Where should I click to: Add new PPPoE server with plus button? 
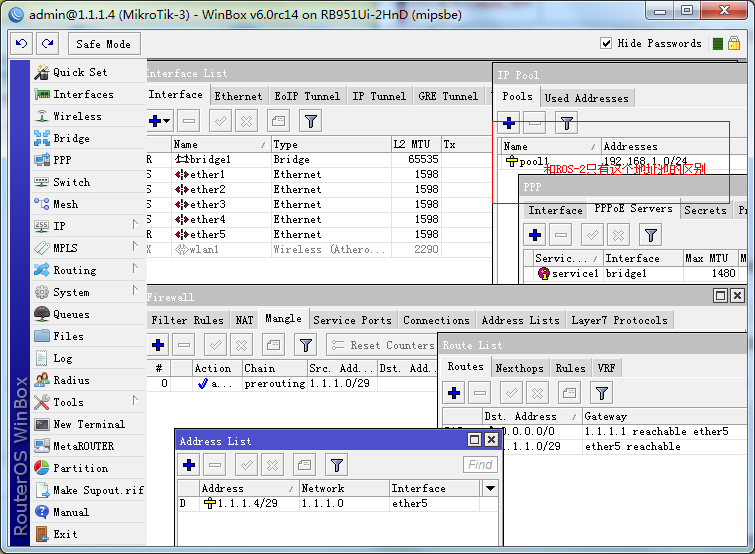[535, 235]
